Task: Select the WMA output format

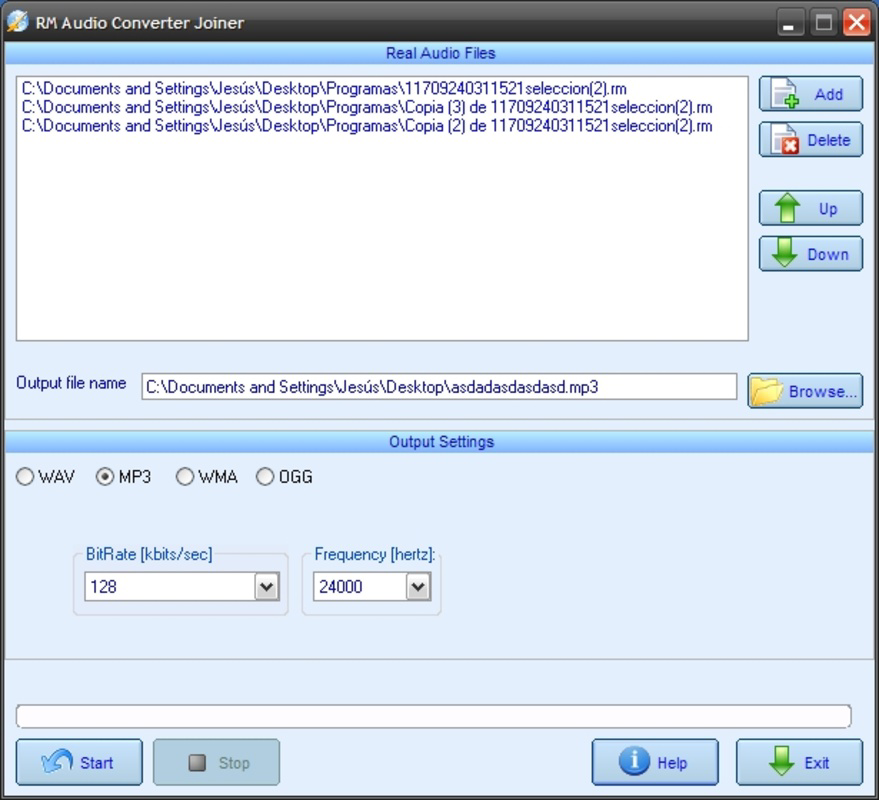Action: point(206,477)
